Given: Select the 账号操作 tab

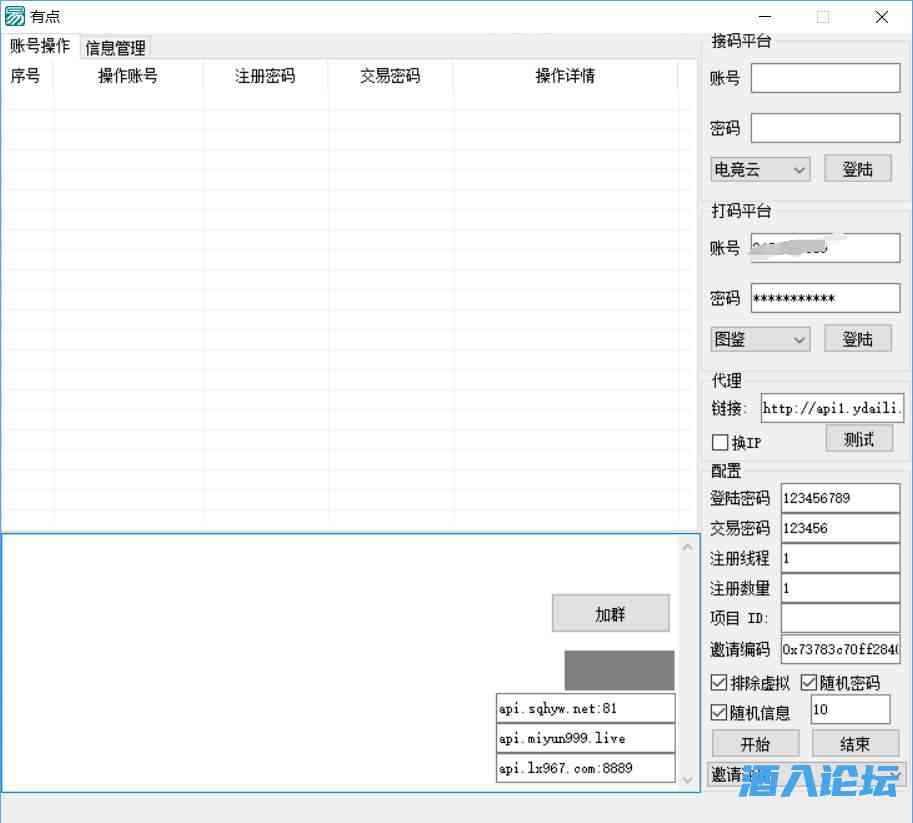Looking at the screenshot, I should (40, 46).
